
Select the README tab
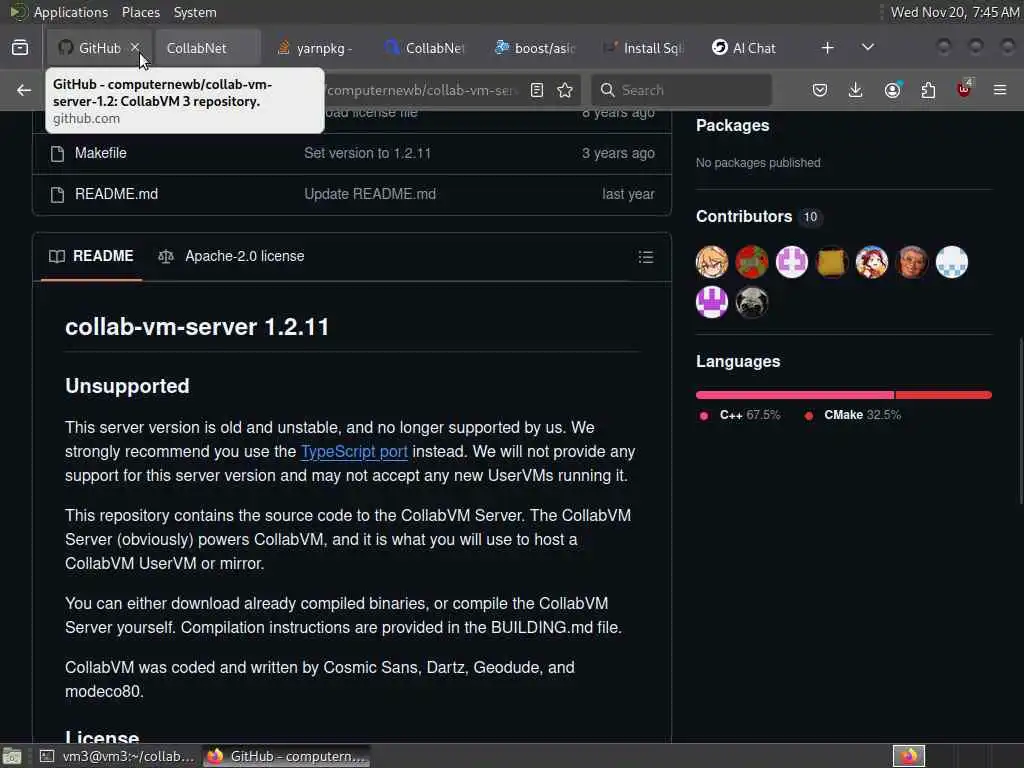pyautogui.click(x=91, y=256)
